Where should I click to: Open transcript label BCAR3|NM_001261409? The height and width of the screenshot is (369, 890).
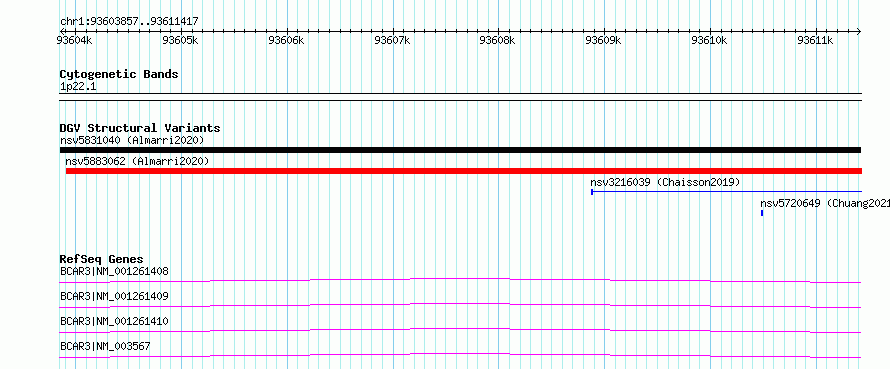114,296
